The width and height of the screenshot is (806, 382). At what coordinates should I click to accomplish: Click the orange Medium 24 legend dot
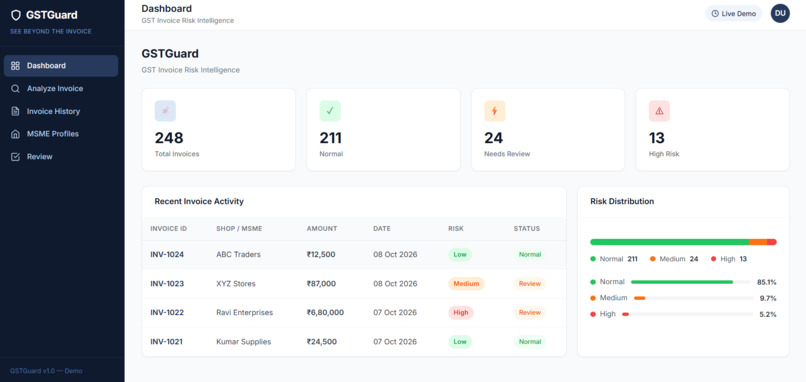[x=653, y=259]
